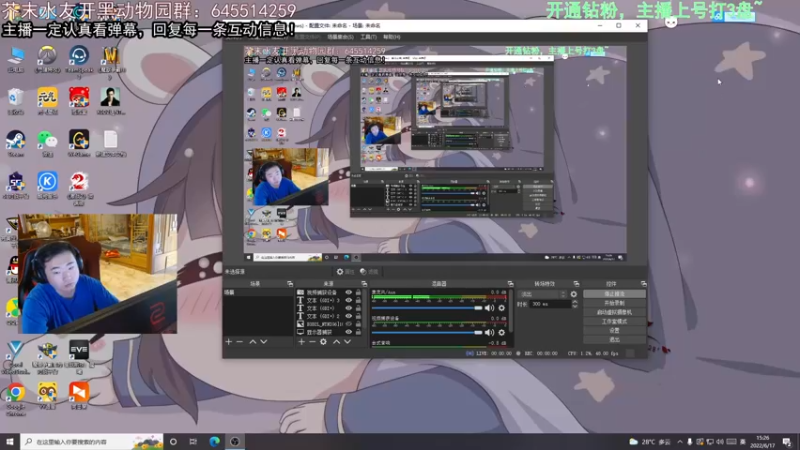Click the Exit button in Controls
Screen dimensions: 800x450
tap(614, 339)
